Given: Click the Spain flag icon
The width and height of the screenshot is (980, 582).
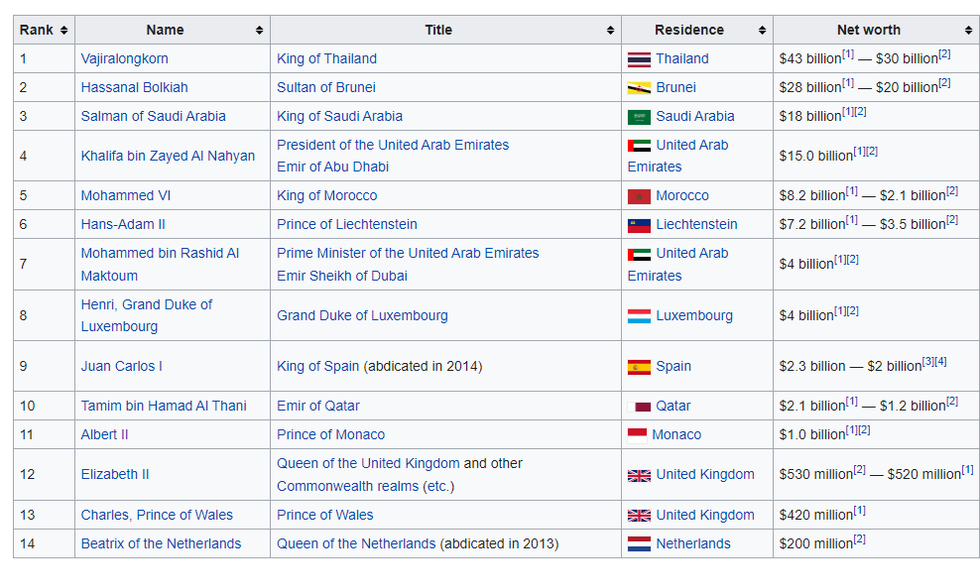Looking at the screenshot, I should 639,367.
